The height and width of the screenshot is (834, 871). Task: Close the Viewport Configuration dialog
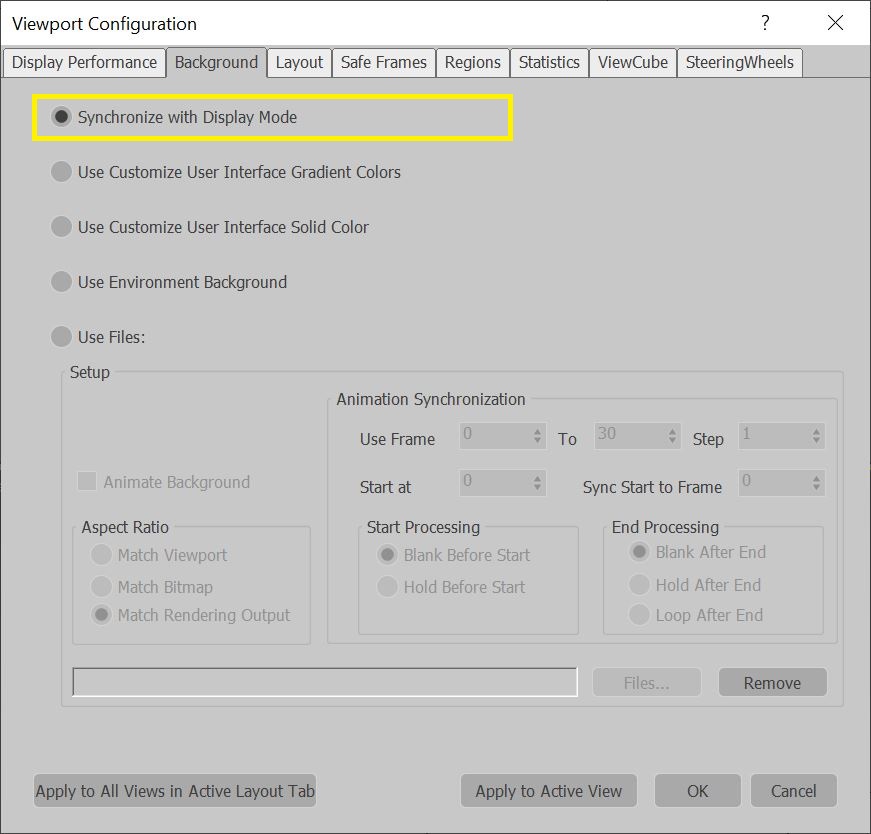[x=835, y=23]
